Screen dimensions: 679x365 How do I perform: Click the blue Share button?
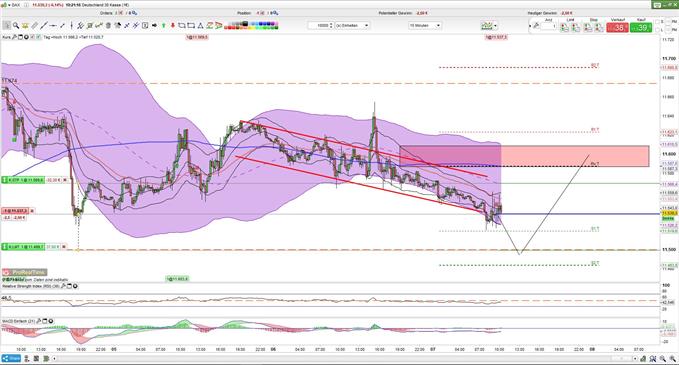click(11, 359)
